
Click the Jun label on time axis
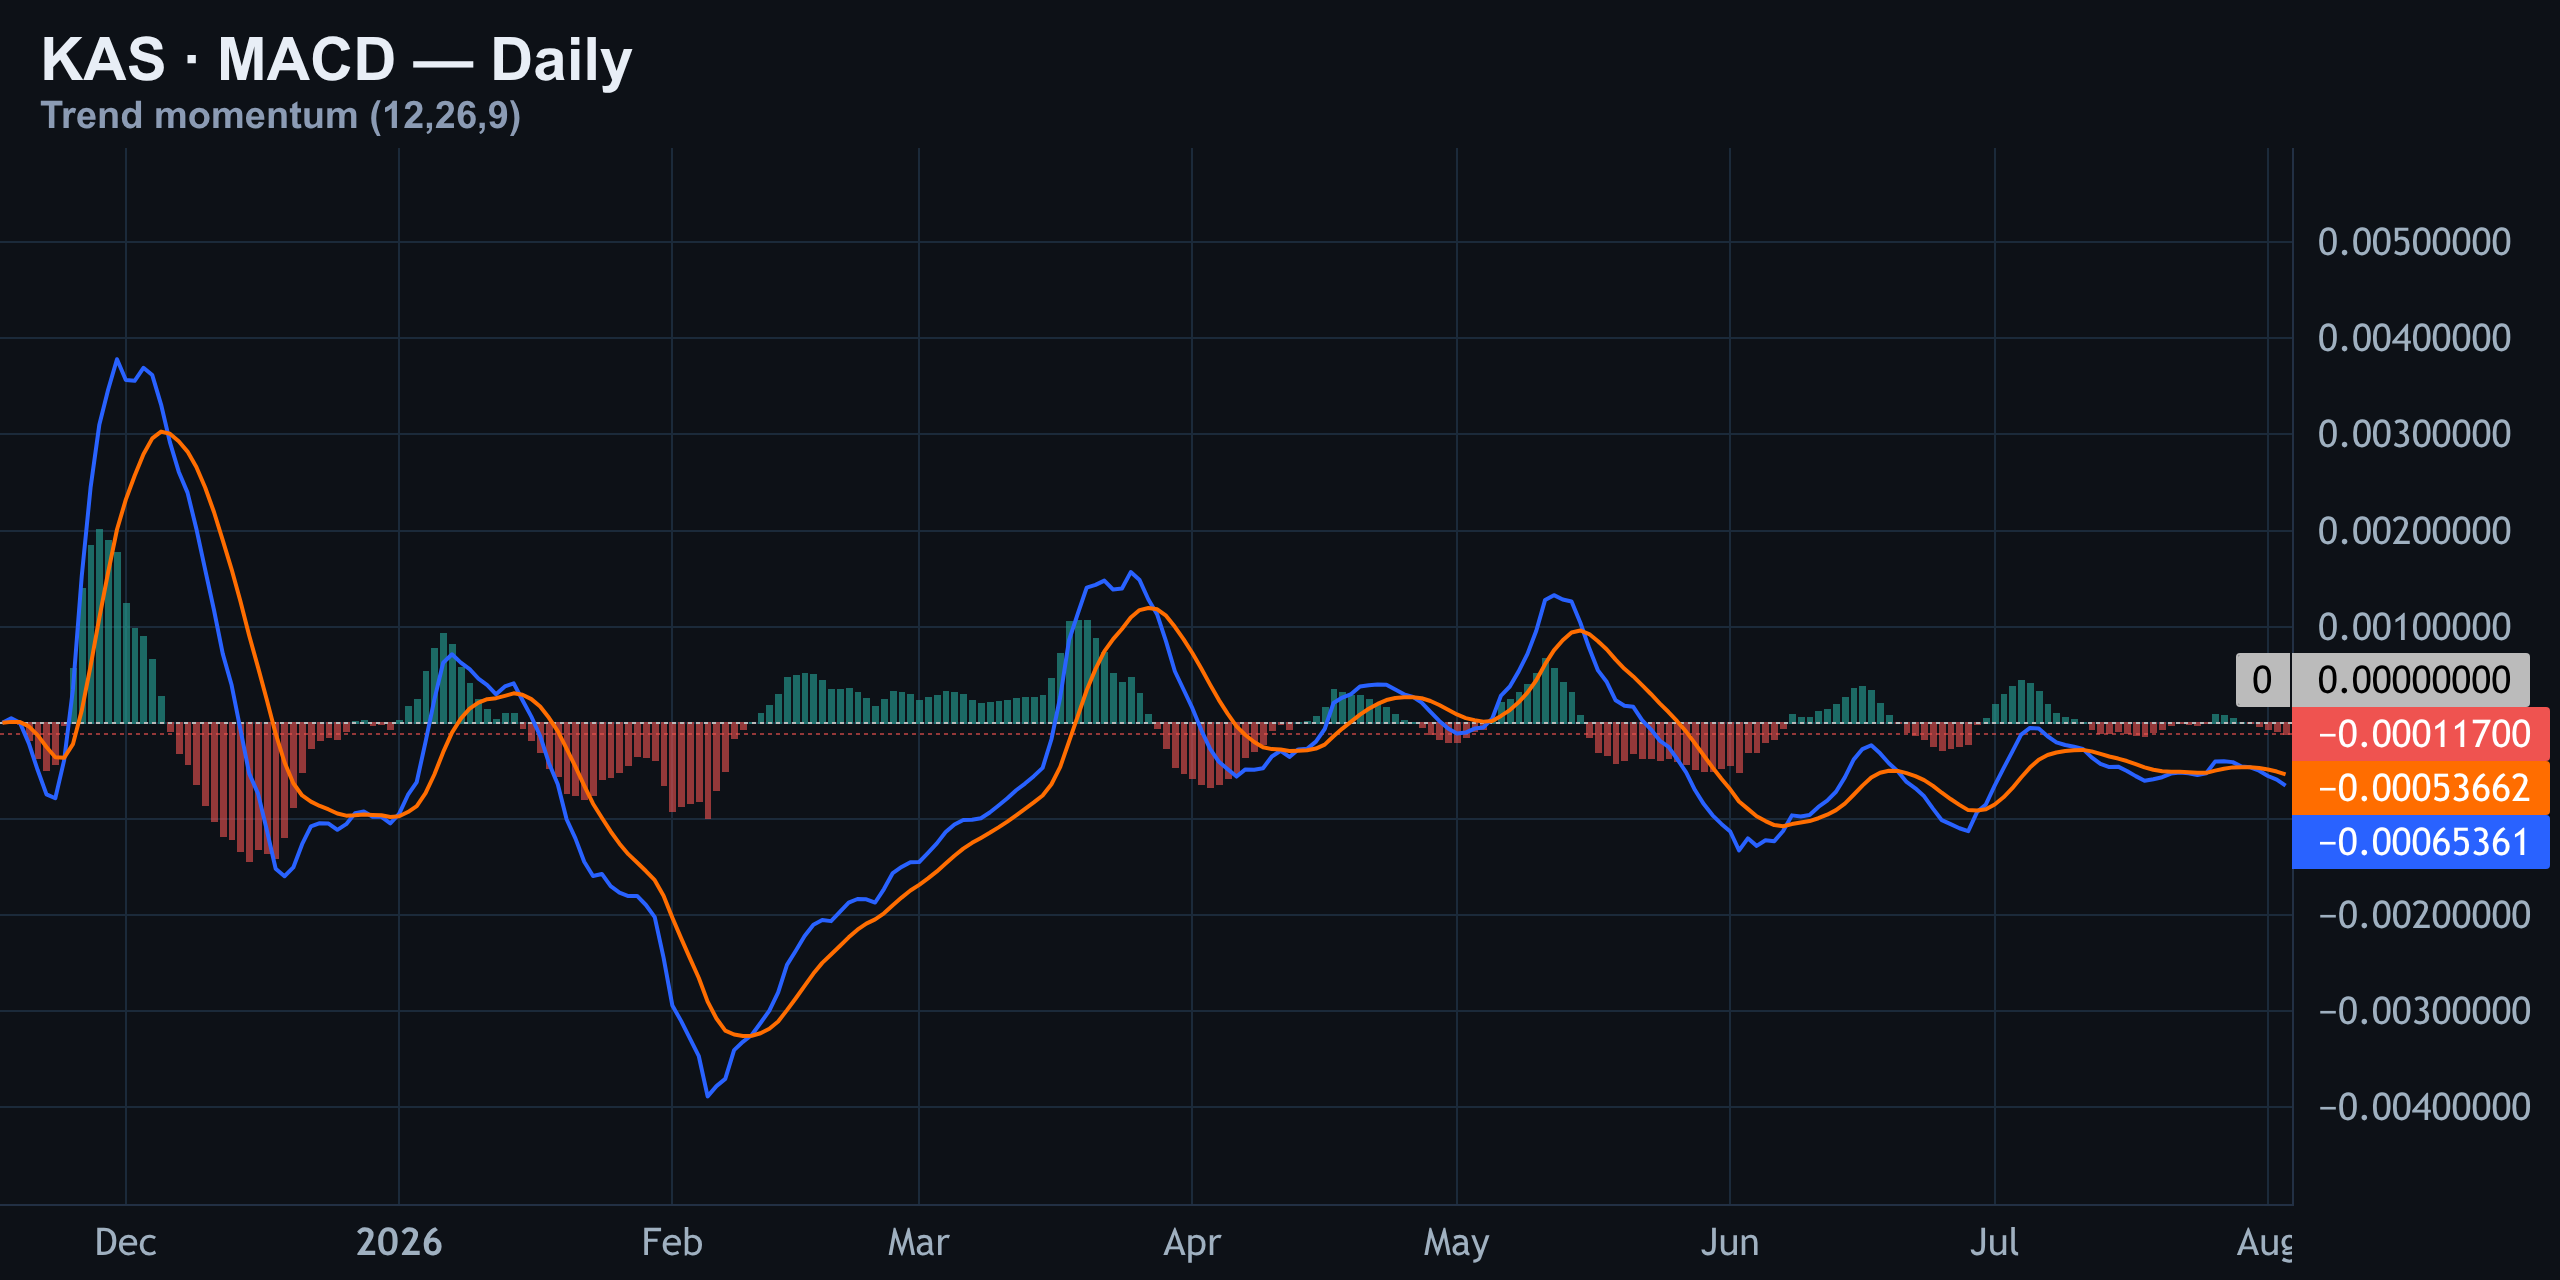click(1730, 1243)
